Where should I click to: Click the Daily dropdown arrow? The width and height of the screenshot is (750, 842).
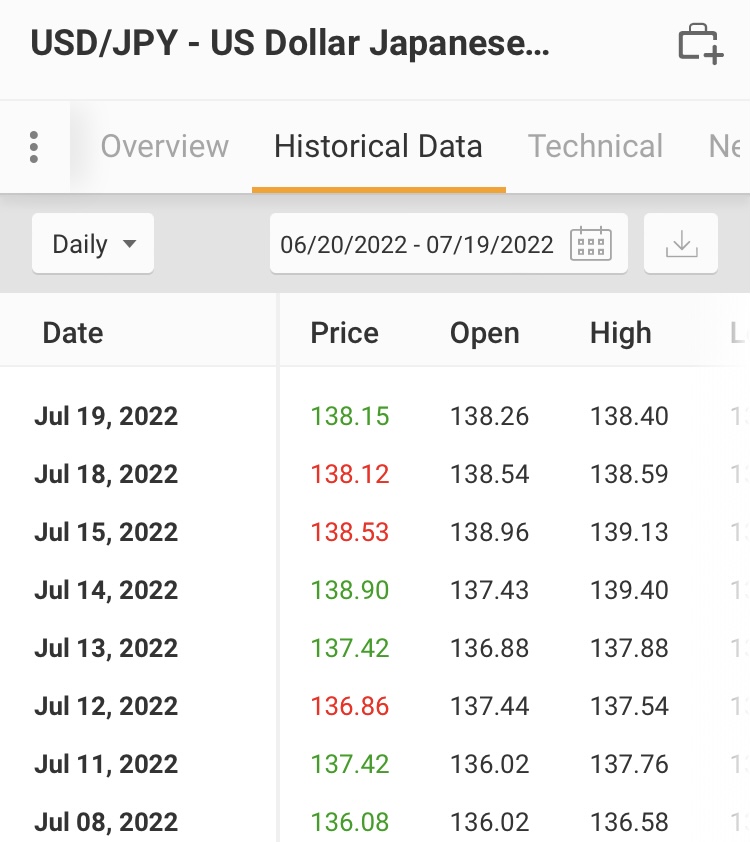[x=129, y=244]
